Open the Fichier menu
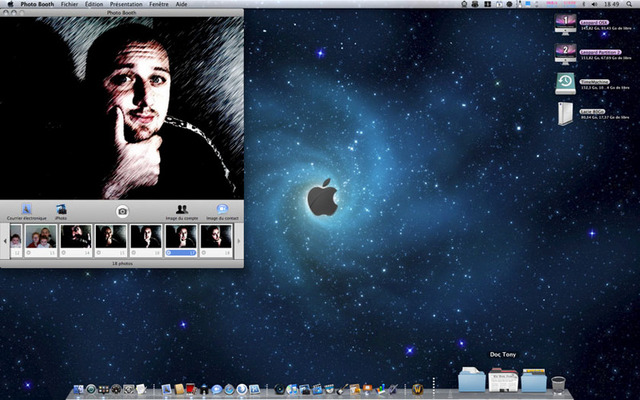 click(x=69, y=4)
